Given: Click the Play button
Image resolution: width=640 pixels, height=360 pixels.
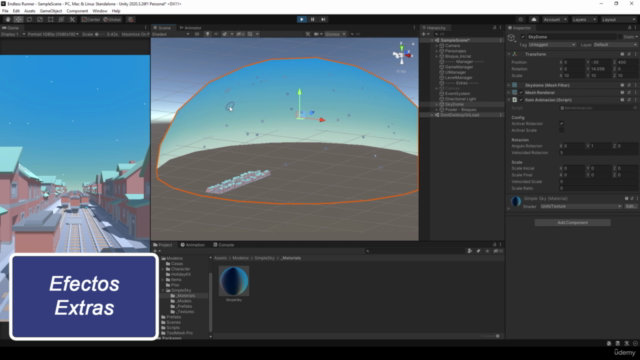Looking at the screenshot, I should (x=302, y=19).
